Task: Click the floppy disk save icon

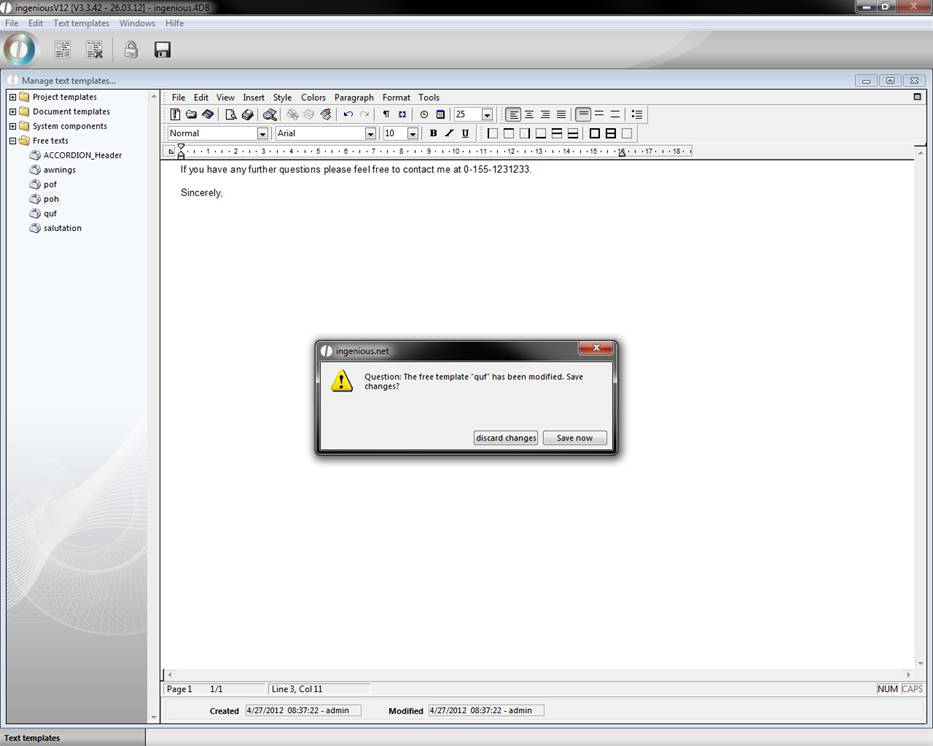Action: click(x=162, y=49)
